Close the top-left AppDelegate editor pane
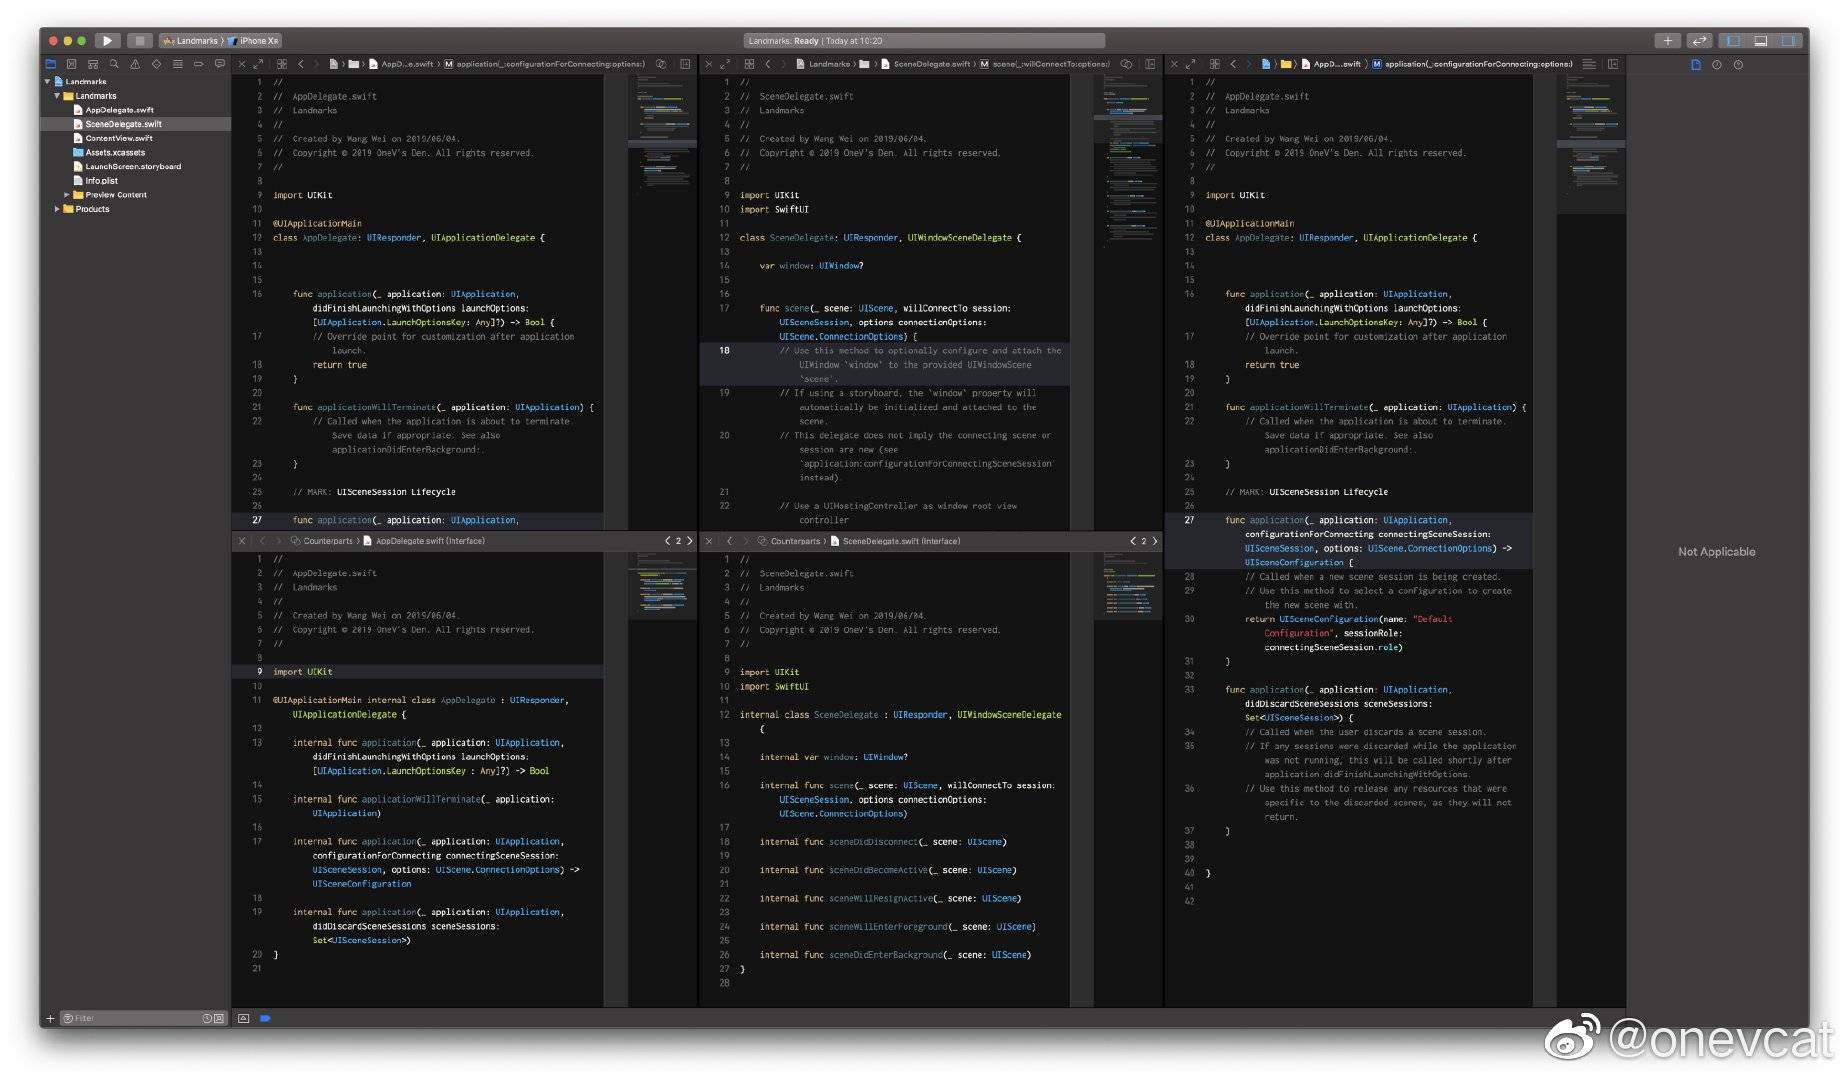 click(x=241, y=64)
